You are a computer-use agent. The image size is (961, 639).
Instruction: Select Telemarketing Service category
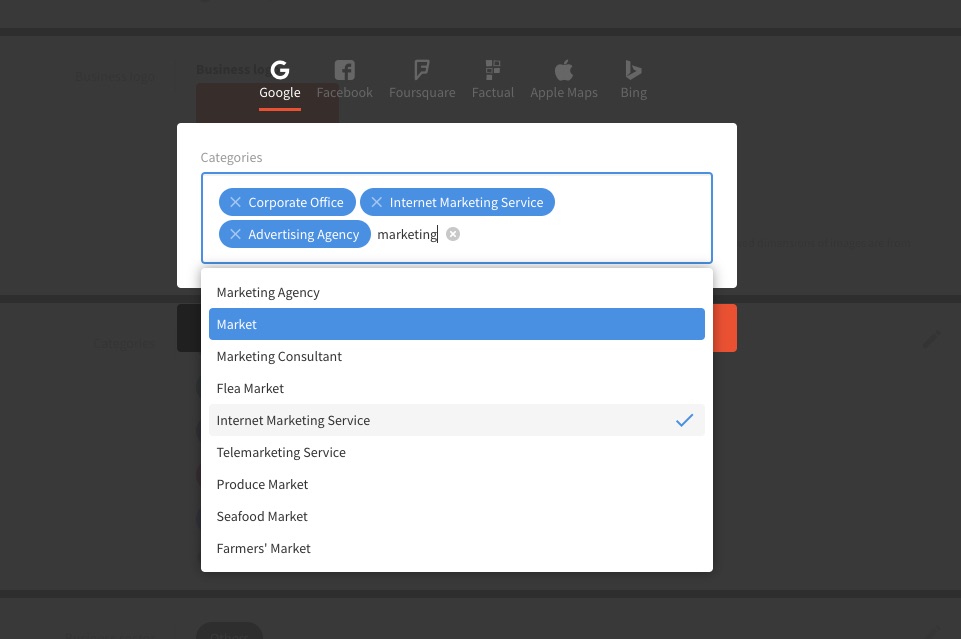point(457,452)
